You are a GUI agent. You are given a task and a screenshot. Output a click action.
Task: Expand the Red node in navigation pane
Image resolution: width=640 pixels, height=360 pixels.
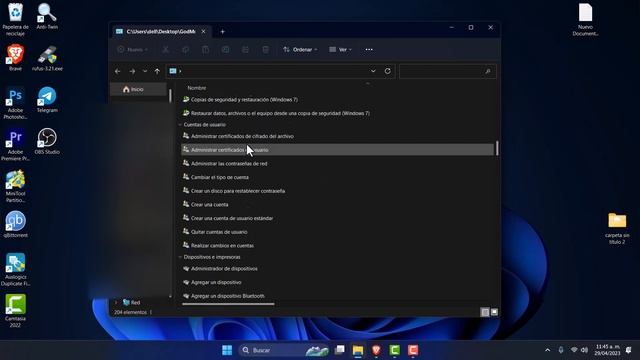click(116, 302)
